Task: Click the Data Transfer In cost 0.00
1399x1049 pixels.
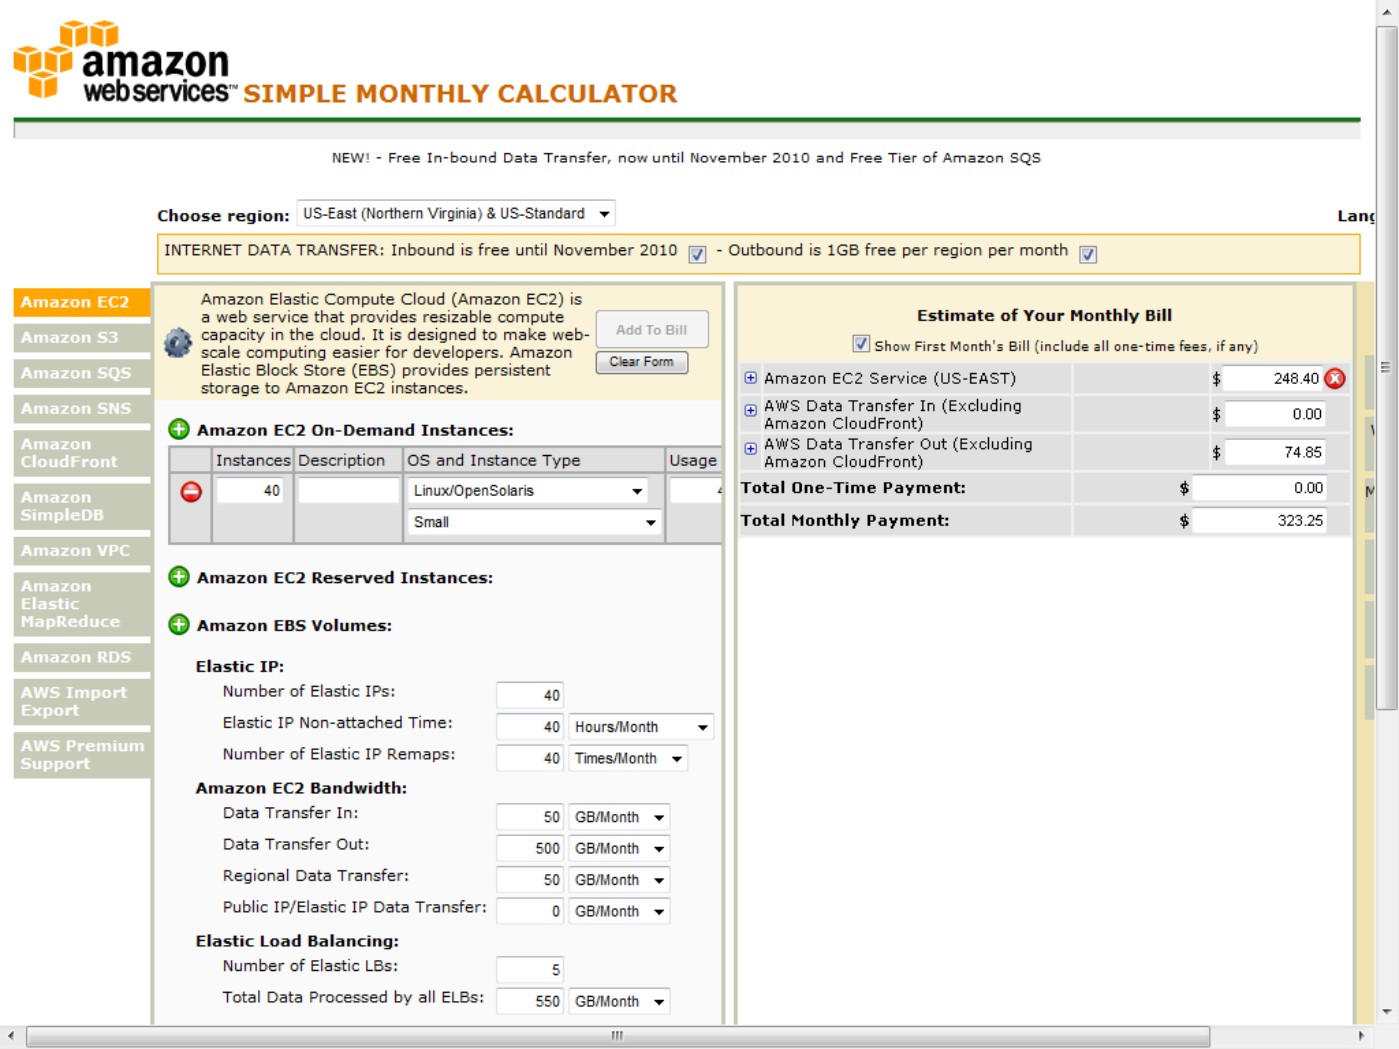Action: click(1275, 414)
